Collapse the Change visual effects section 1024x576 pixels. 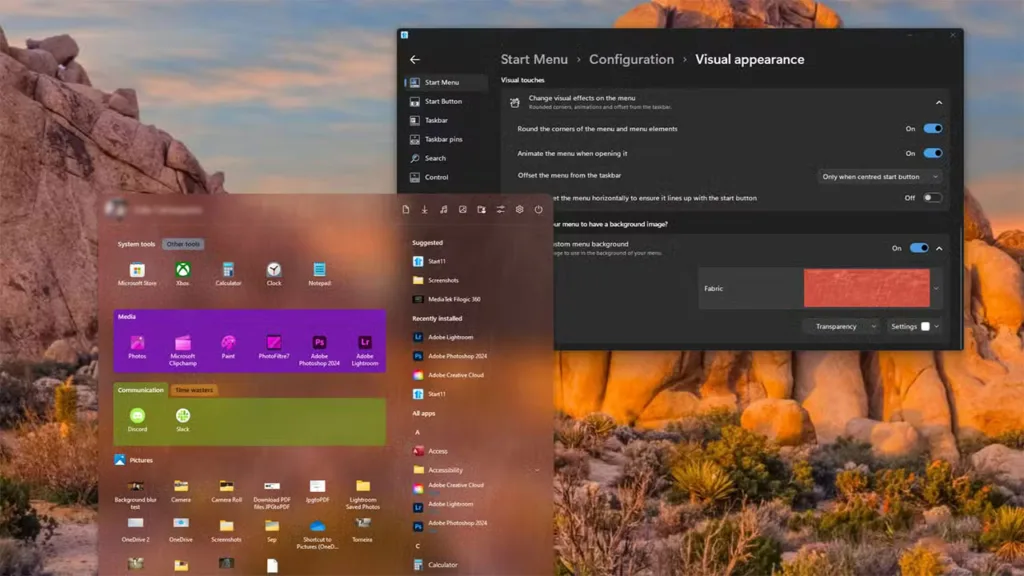pyautogui.click(x=939, y=103)
